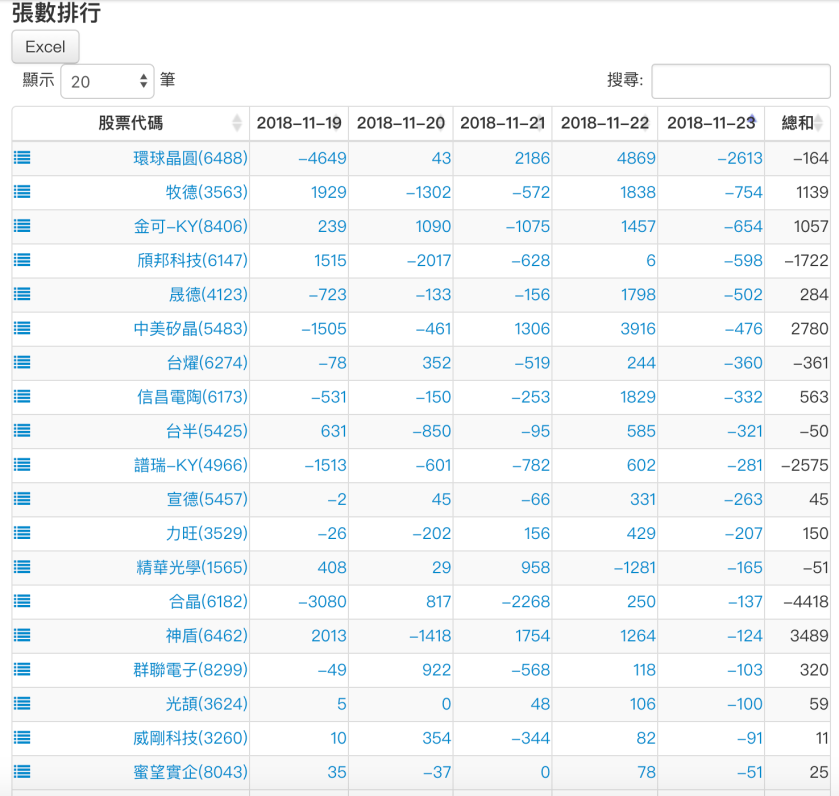Click the list icon next to 牧德(3563)
The width and height of the screenshot is (839, 796).
point(21,192)
